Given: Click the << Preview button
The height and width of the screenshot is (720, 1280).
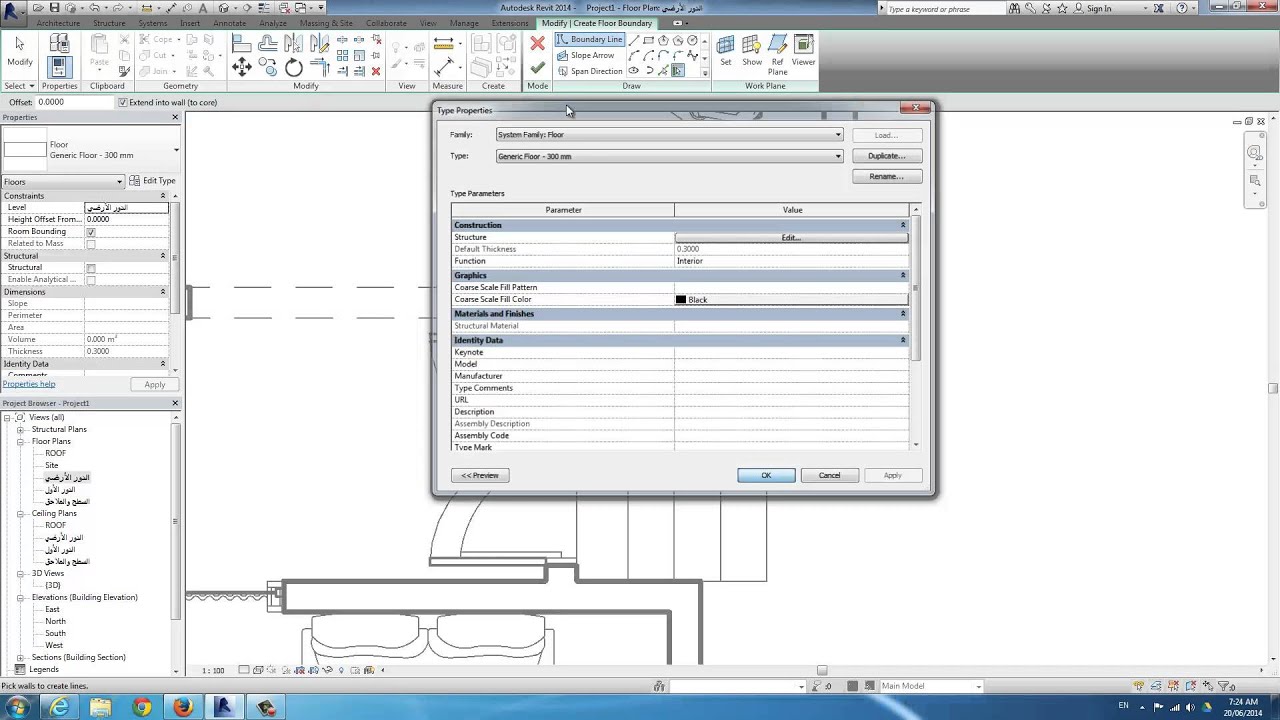Looking at the screenshot, I should (480, 475).
